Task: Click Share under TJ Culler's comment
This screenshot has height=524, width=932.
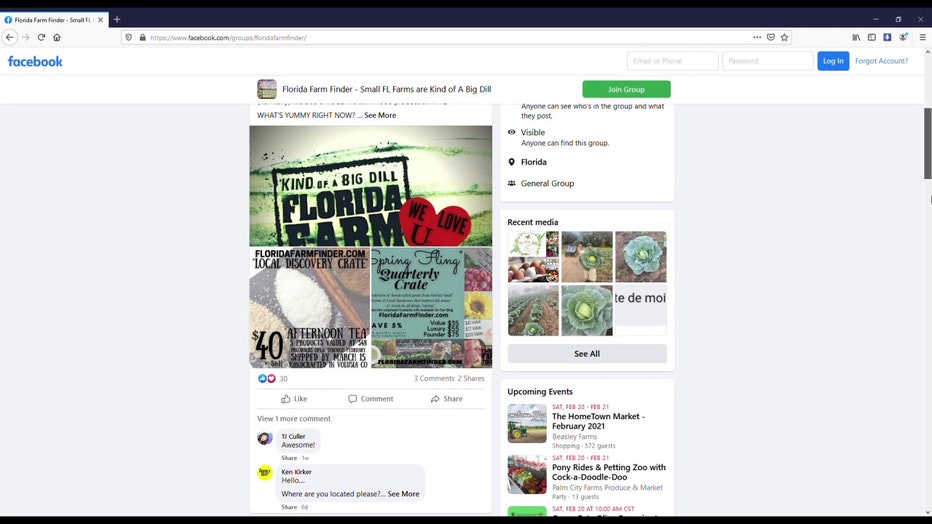Action: [289, 458]
